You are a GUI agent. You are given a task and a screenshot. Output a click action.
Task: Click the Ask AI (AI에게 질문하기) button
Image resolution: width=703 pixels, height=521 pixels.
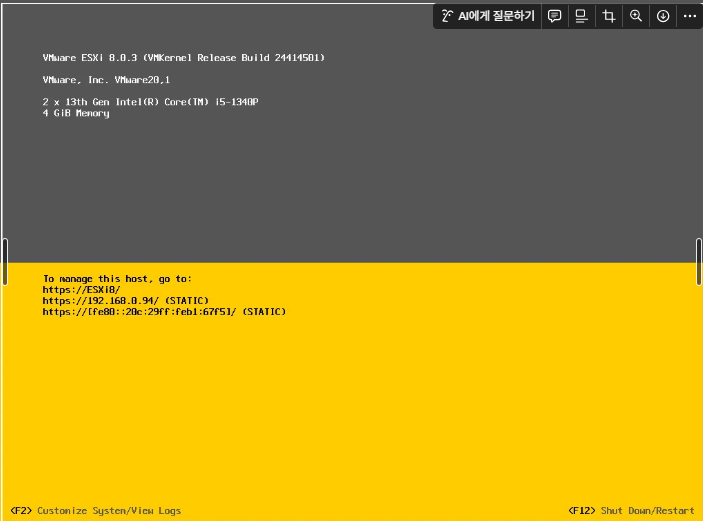(488, 16)
